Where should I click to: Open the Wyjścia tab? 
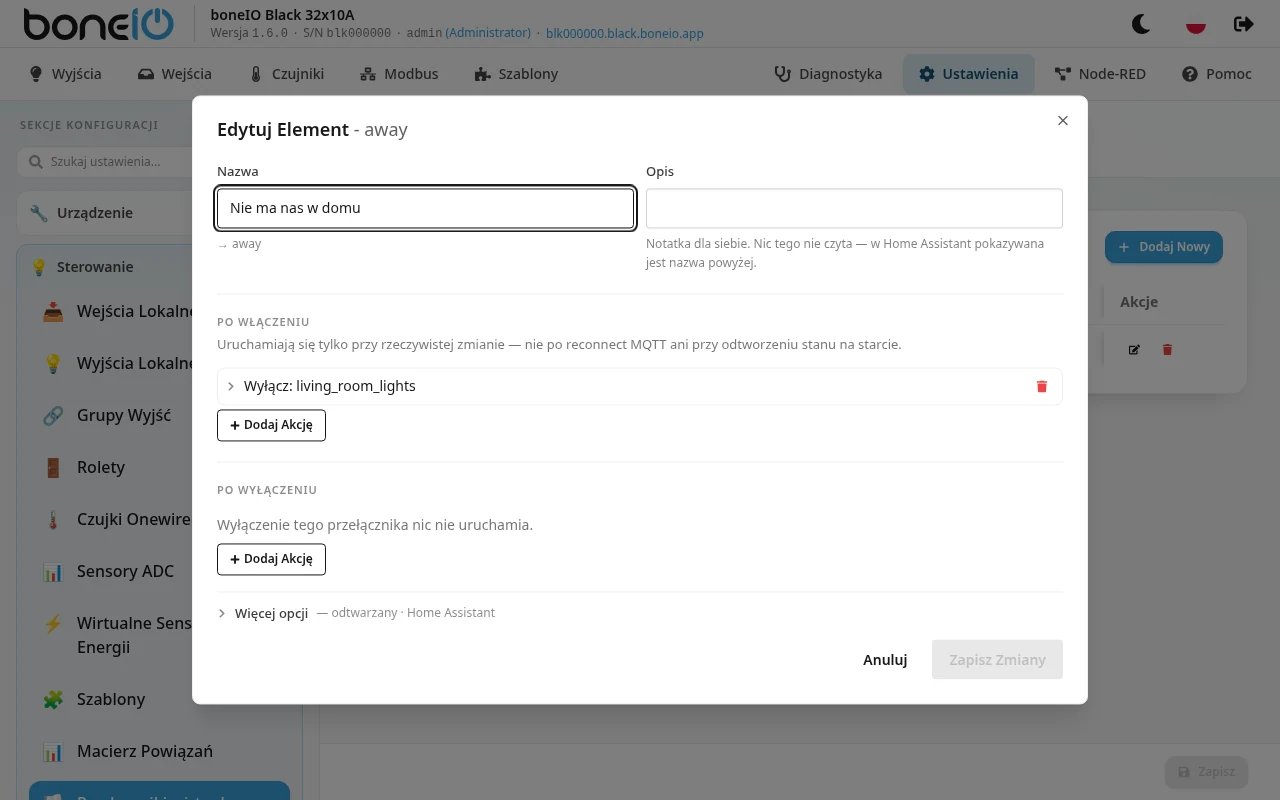coord(66,74)
